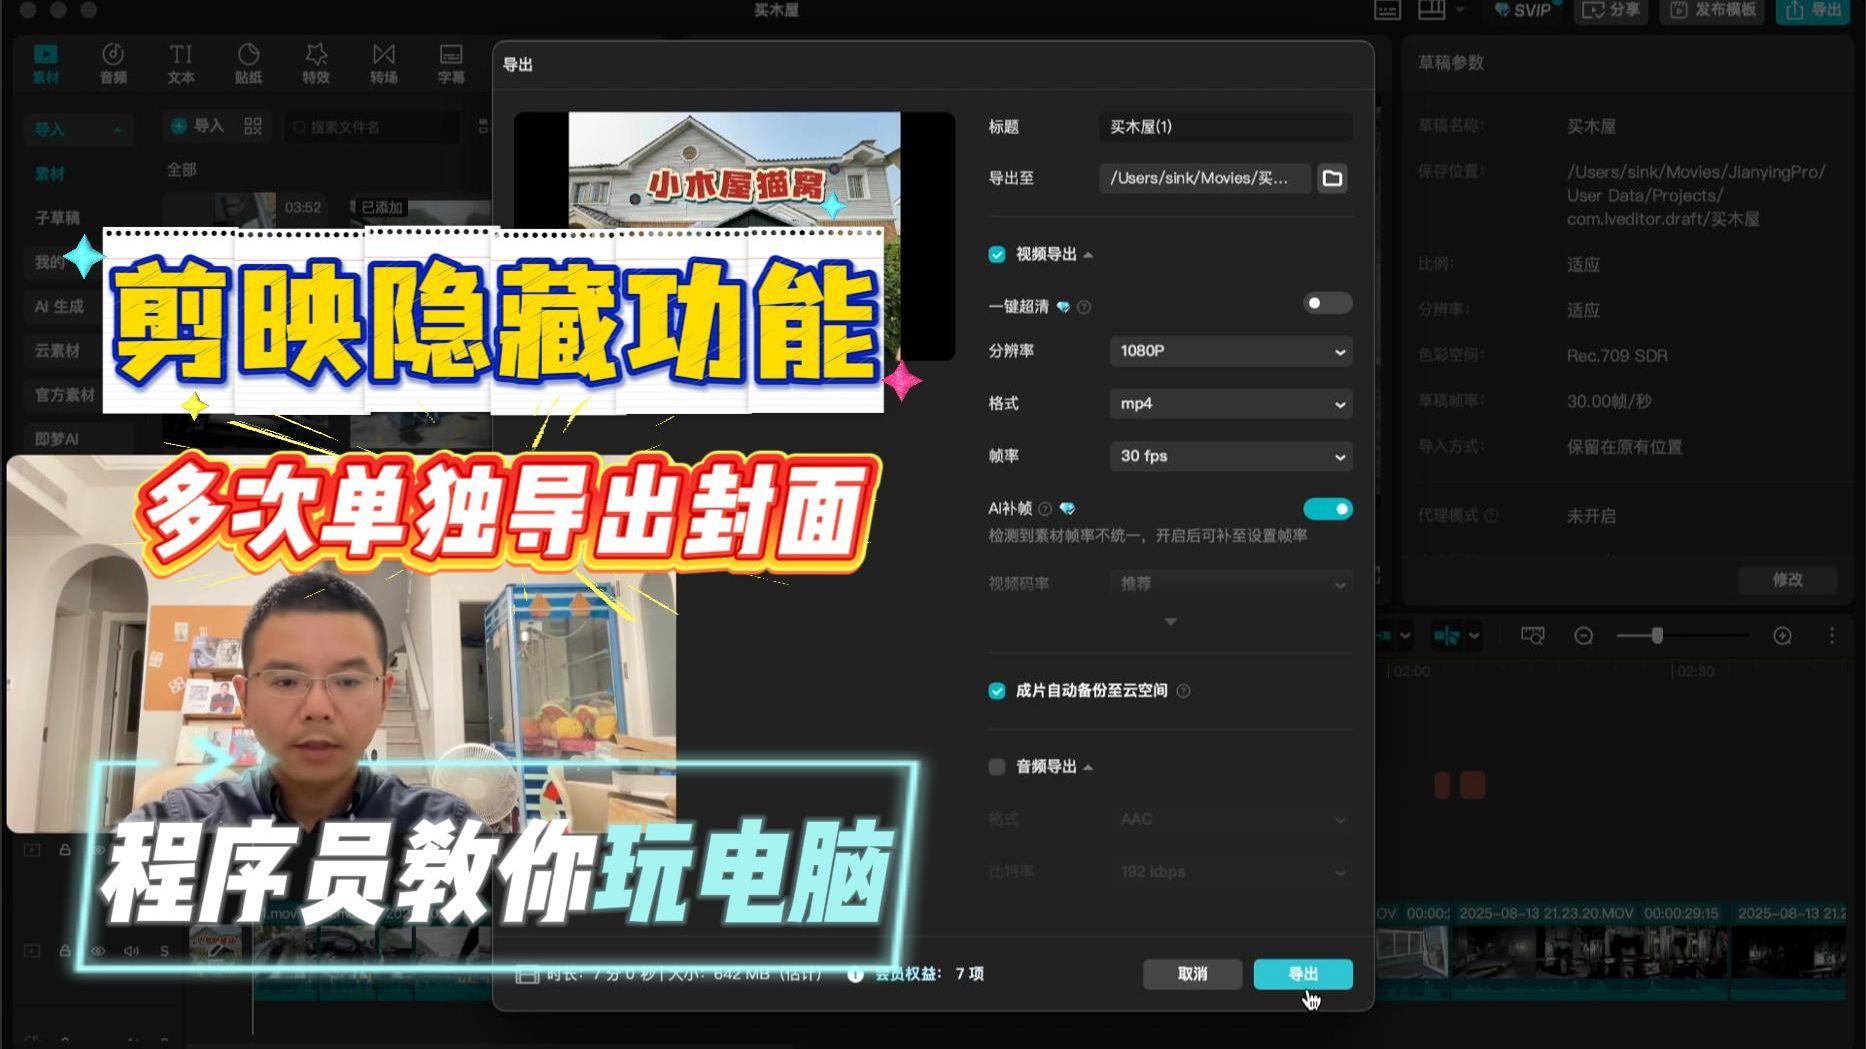Image resolution: width=1866 pixels, height=1049 pixels.
Task: Click the timeline zoom slider handle
Action: (1657, 636)
